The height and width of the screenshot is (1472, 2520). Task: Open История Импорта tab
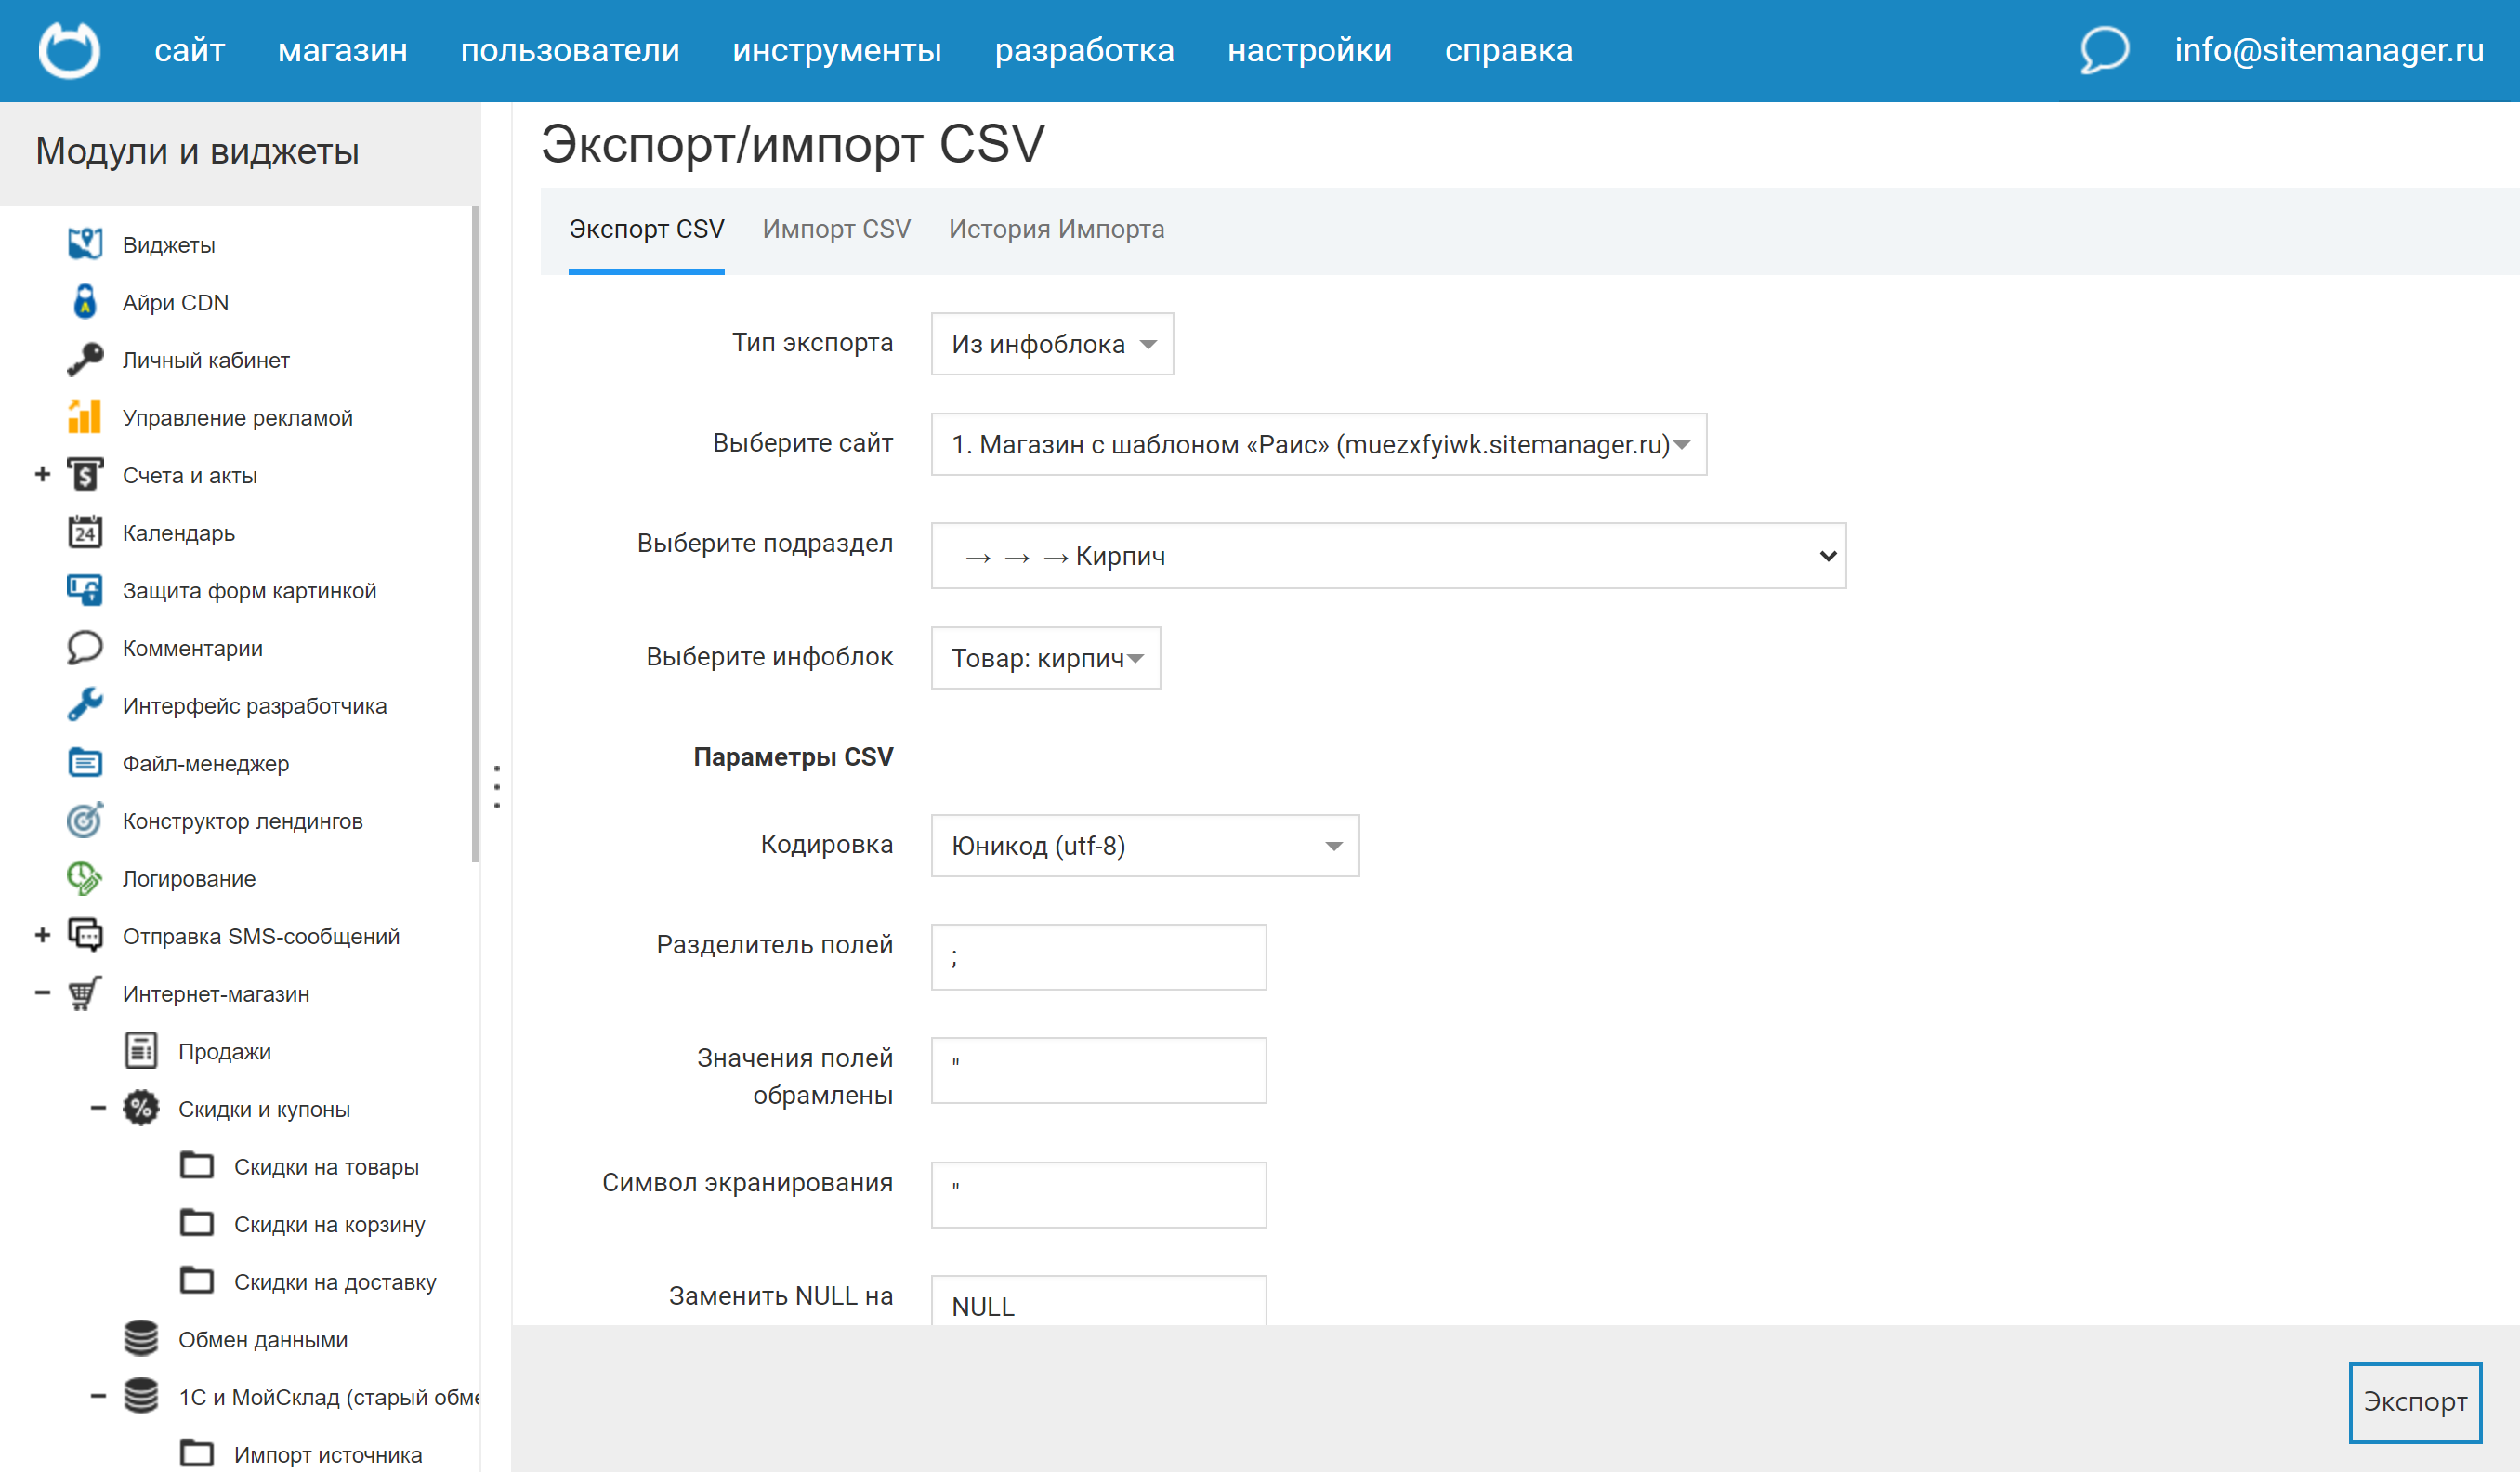pyautogui.click(x=1056, y=229)
